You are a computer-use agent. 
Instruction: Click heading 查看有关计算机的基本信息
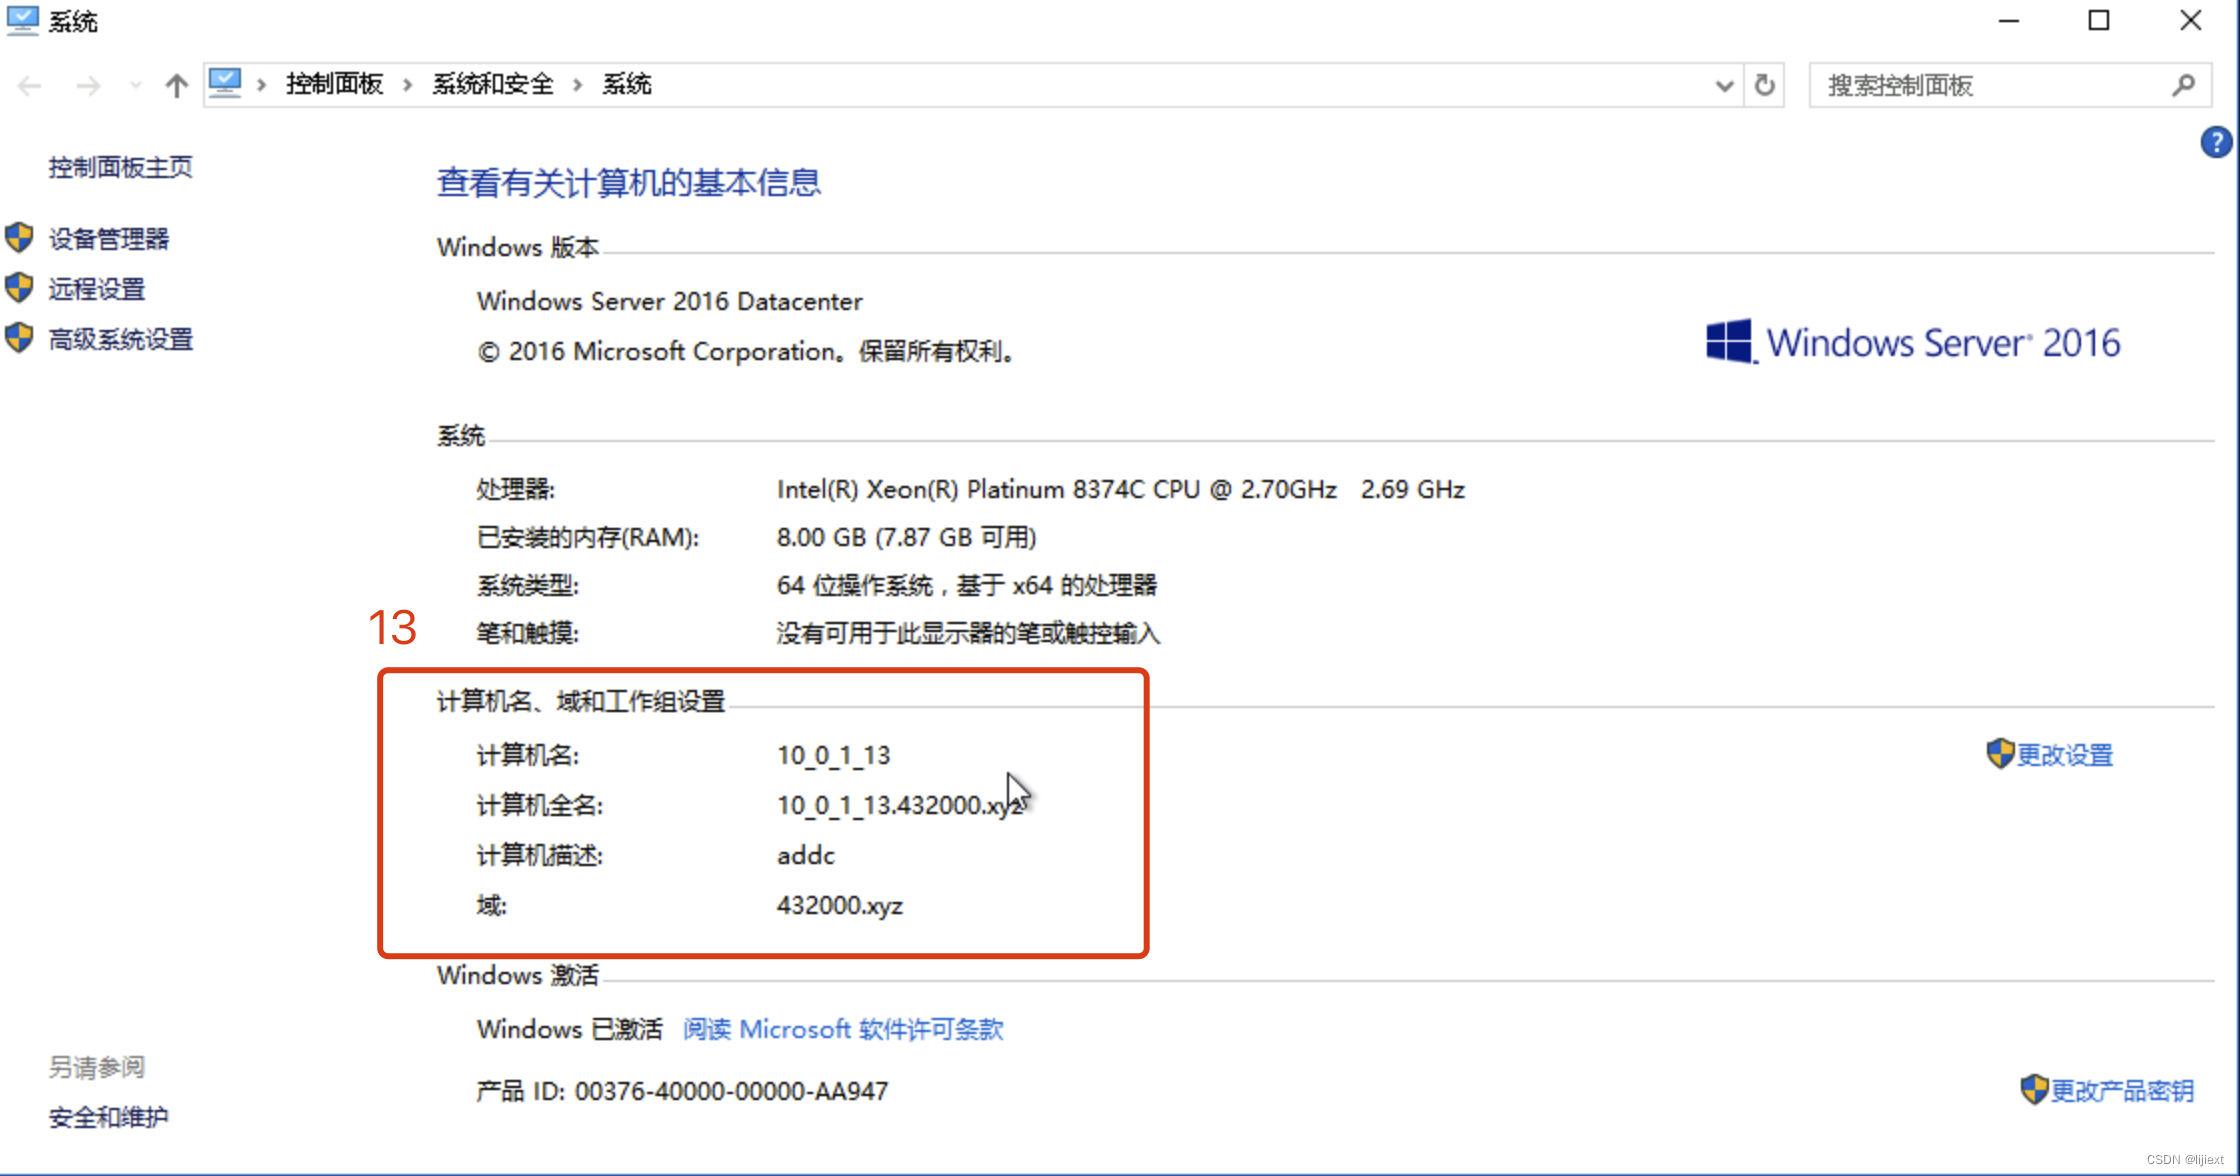(629, 183)
